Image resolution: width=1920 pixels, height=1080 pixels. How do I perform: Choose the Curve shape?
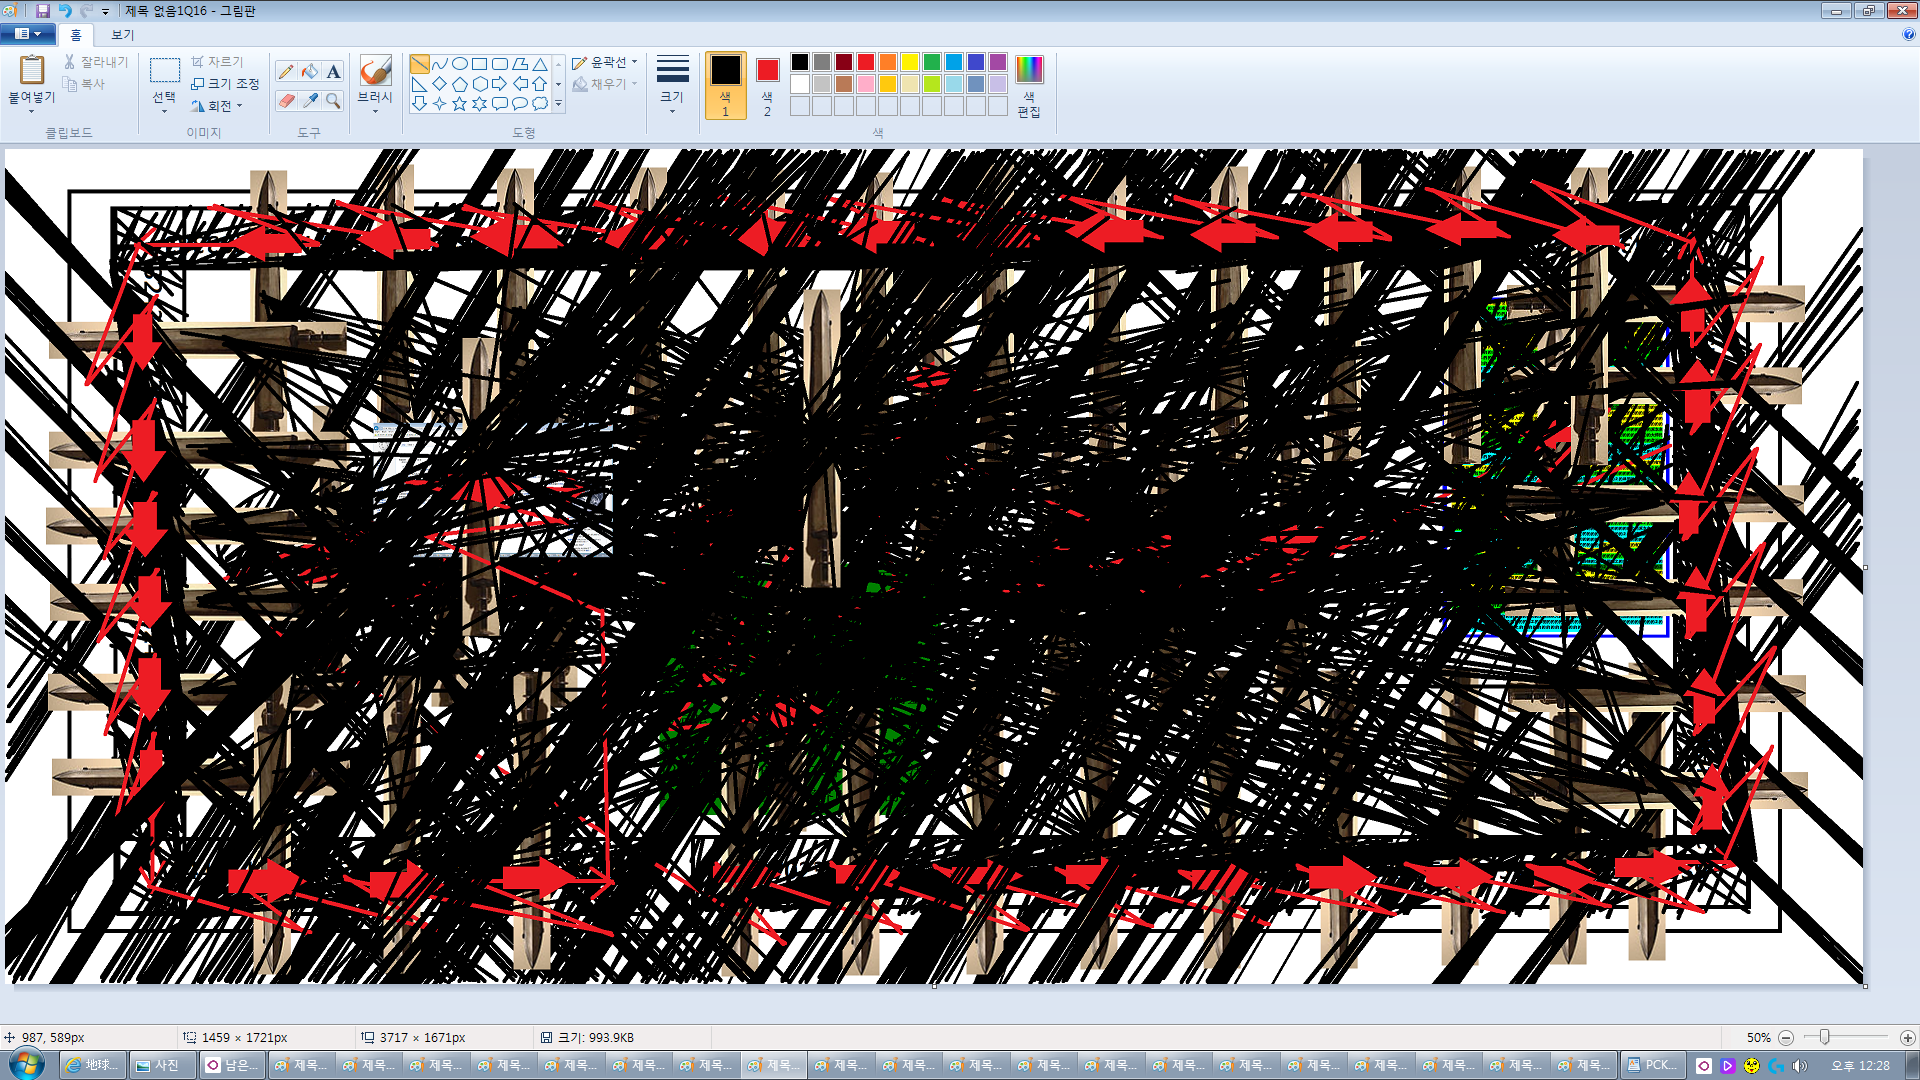(440, 64)
